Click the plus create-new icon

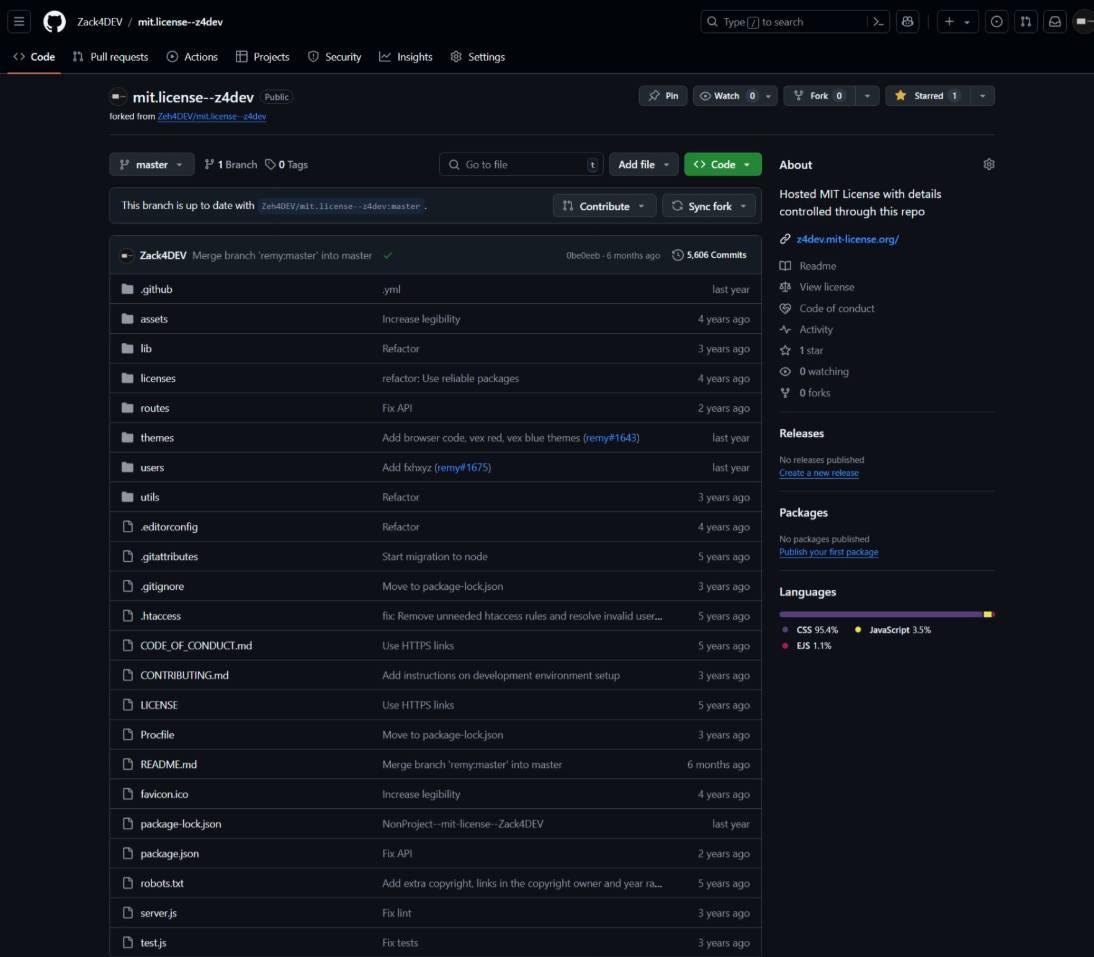pos(949,22)
